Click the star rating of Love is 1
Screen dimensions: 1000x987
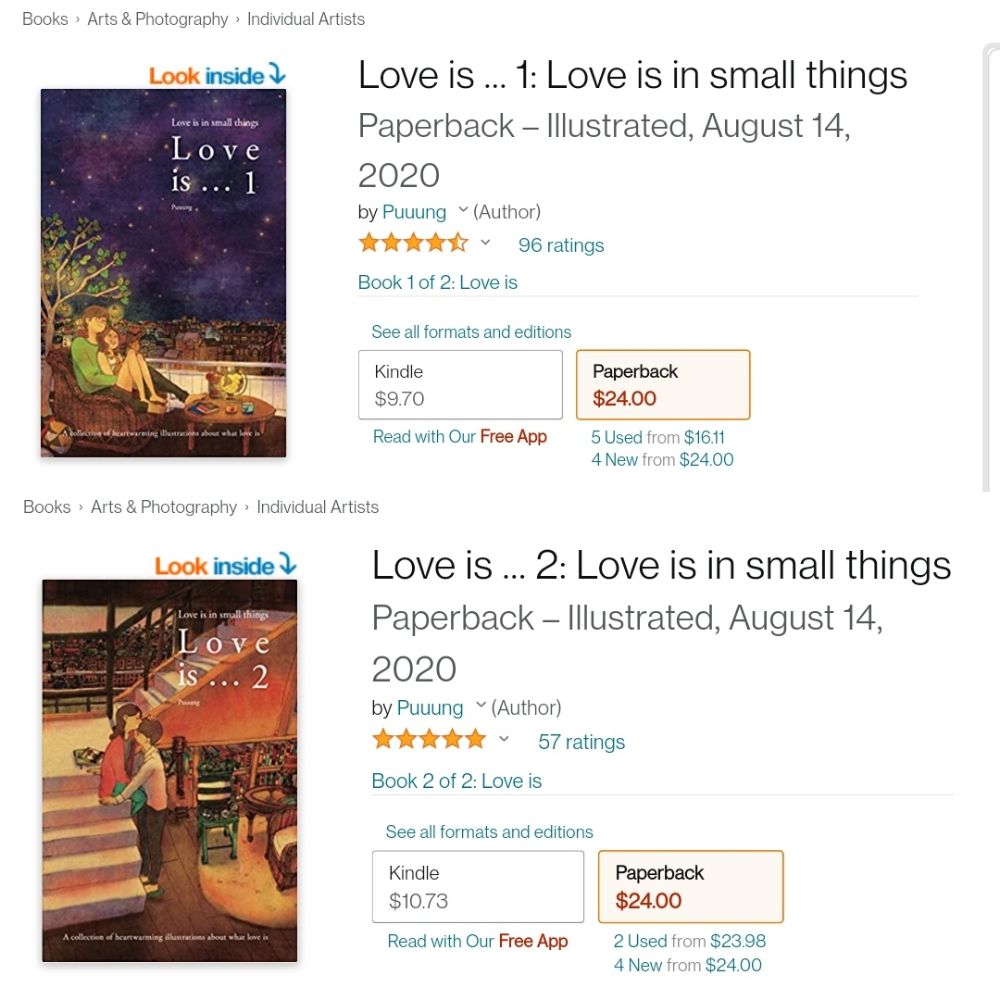tap(413, 243)
